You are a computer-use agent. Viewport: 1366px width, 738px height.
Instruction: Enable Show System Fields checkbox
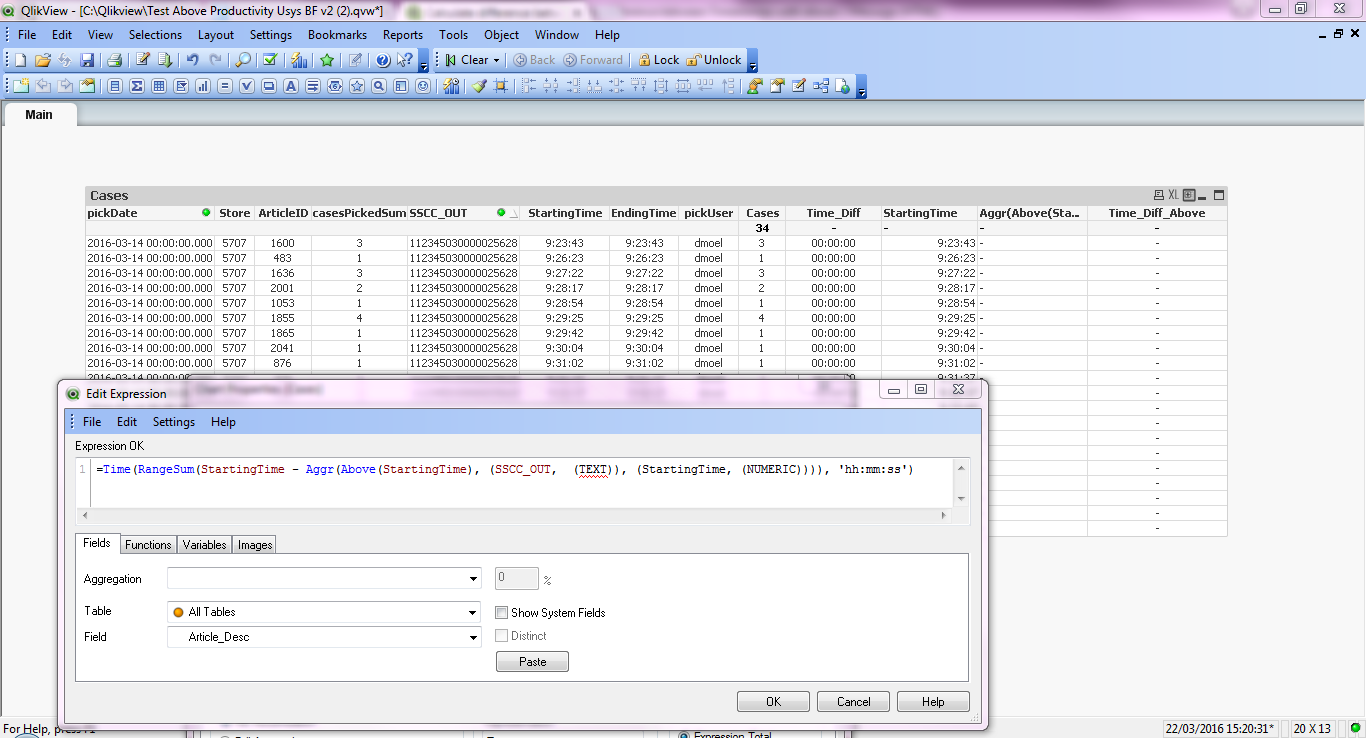pos(502,612)
